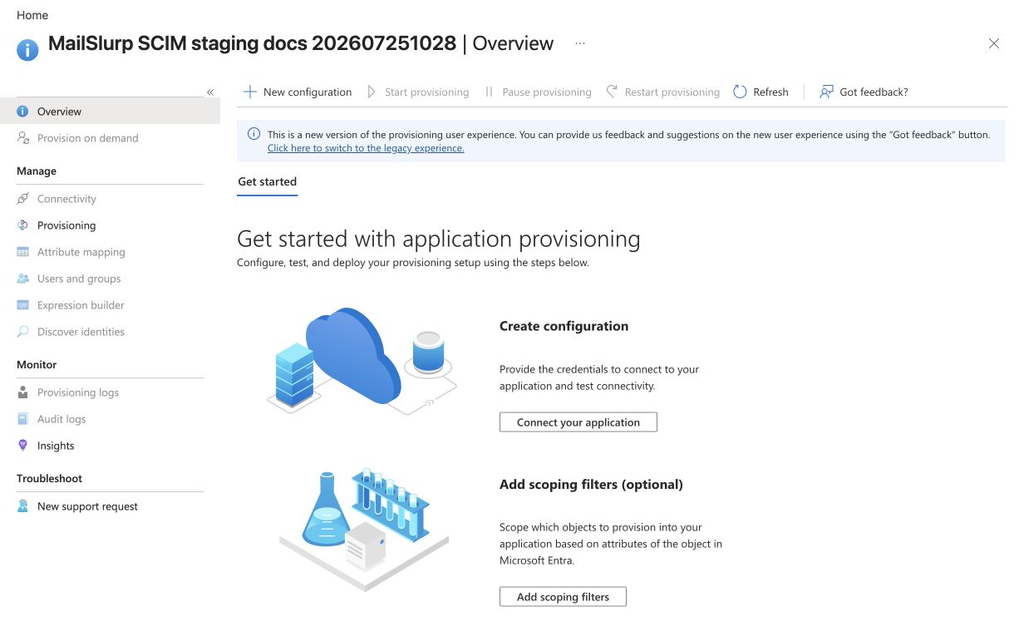Open Audit logs under Monitor

pyautogui.click(x=61, y=419)
